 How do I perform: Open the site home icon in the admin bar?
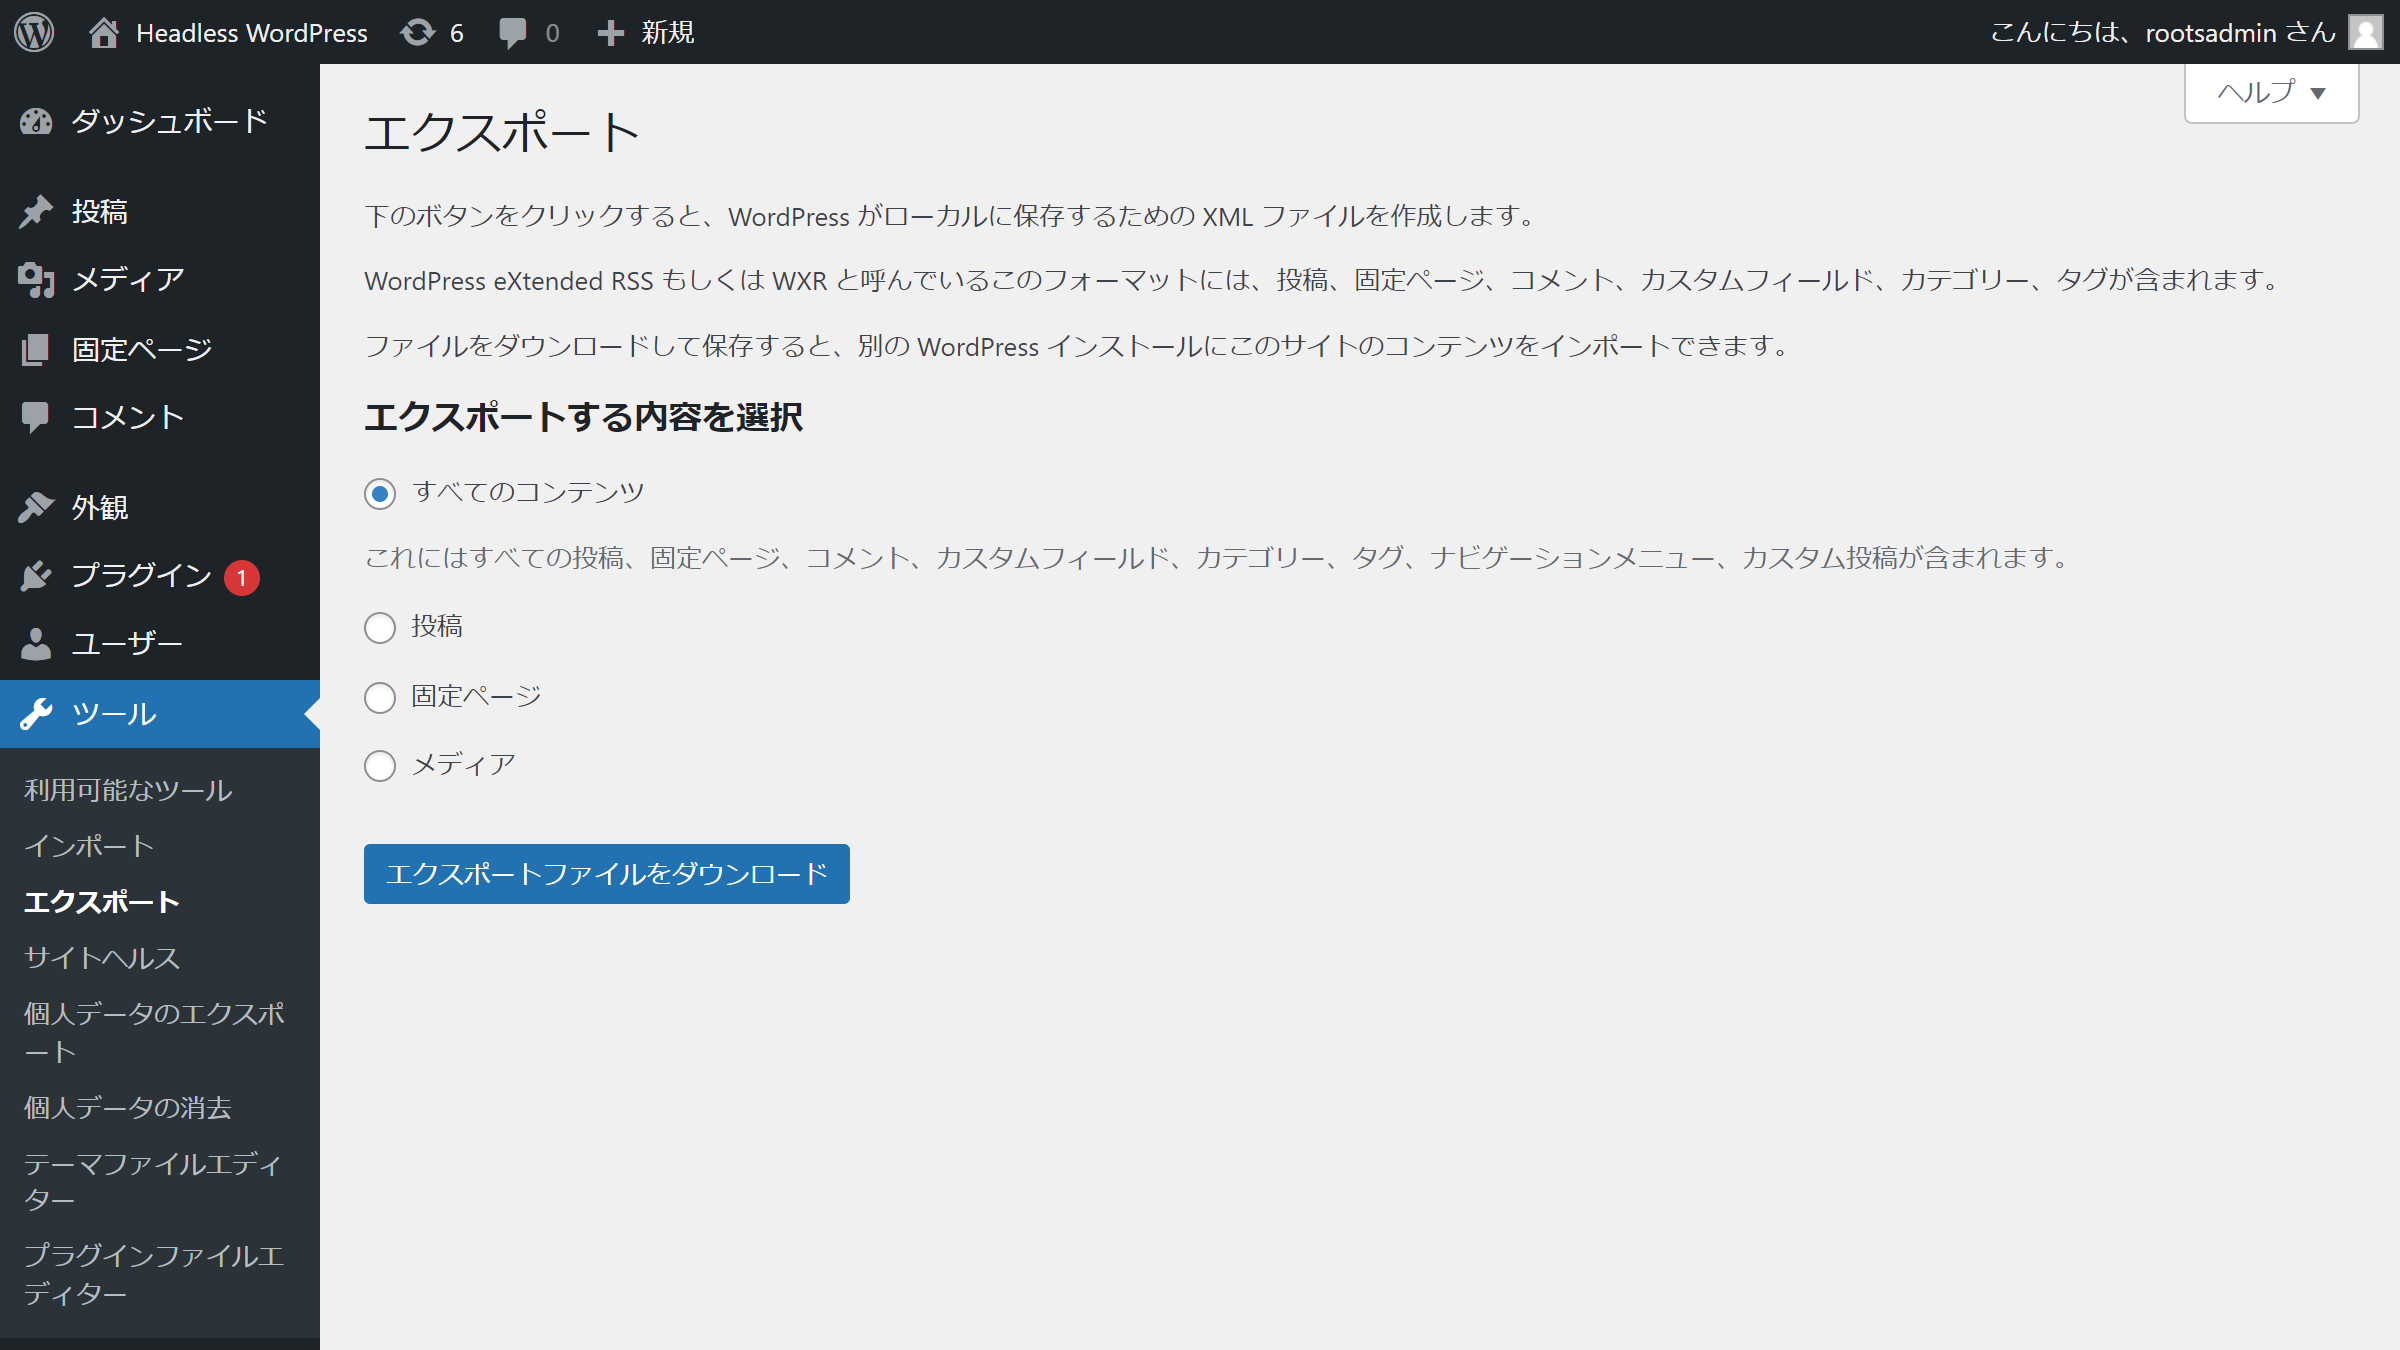pyautogui.click(x=104, y=32)
